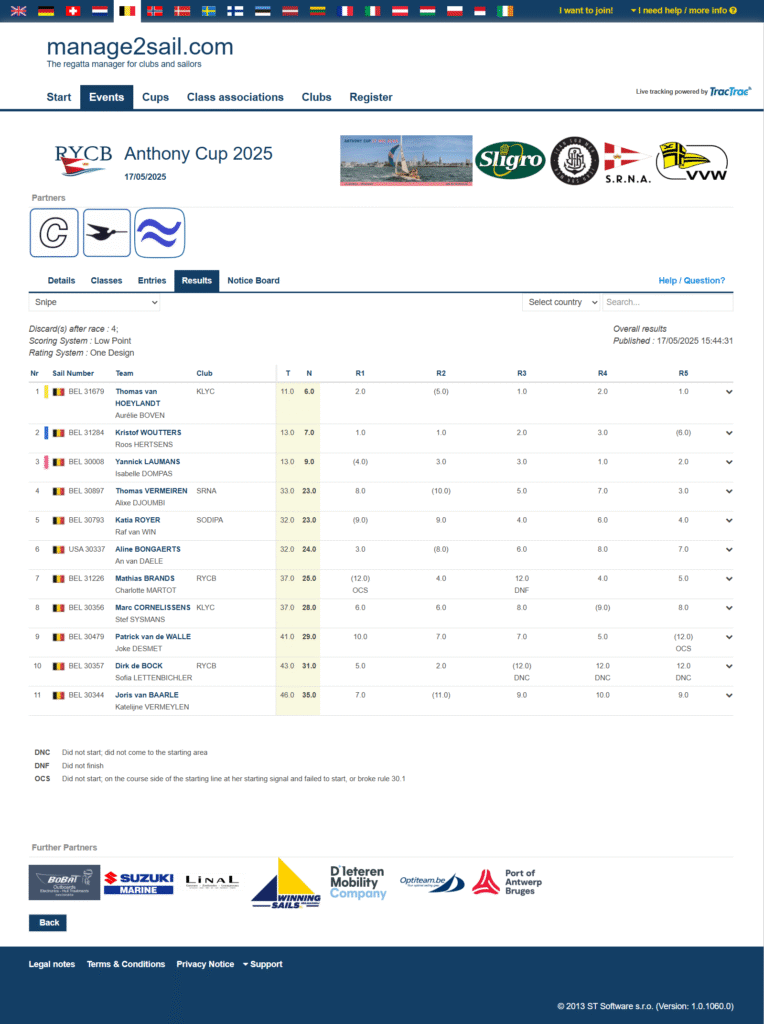
Task: Click the Winning Sails logo
Action: pyautogui.click(x=286, y=882)
